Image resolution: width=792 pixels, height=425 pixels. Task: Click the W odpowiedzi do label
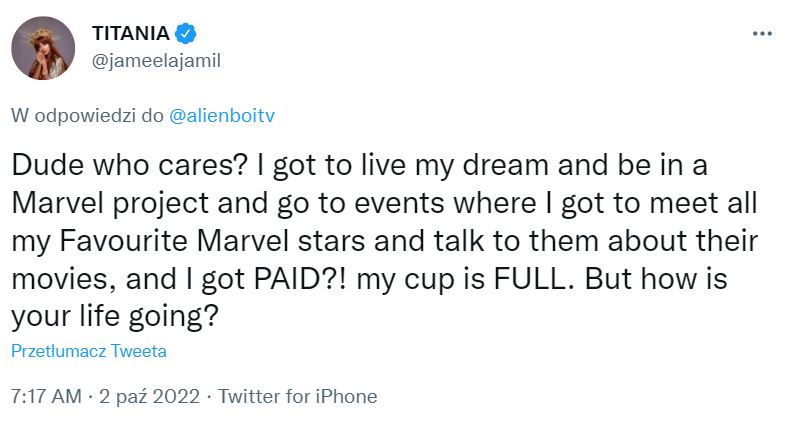[x=87, y=114]
